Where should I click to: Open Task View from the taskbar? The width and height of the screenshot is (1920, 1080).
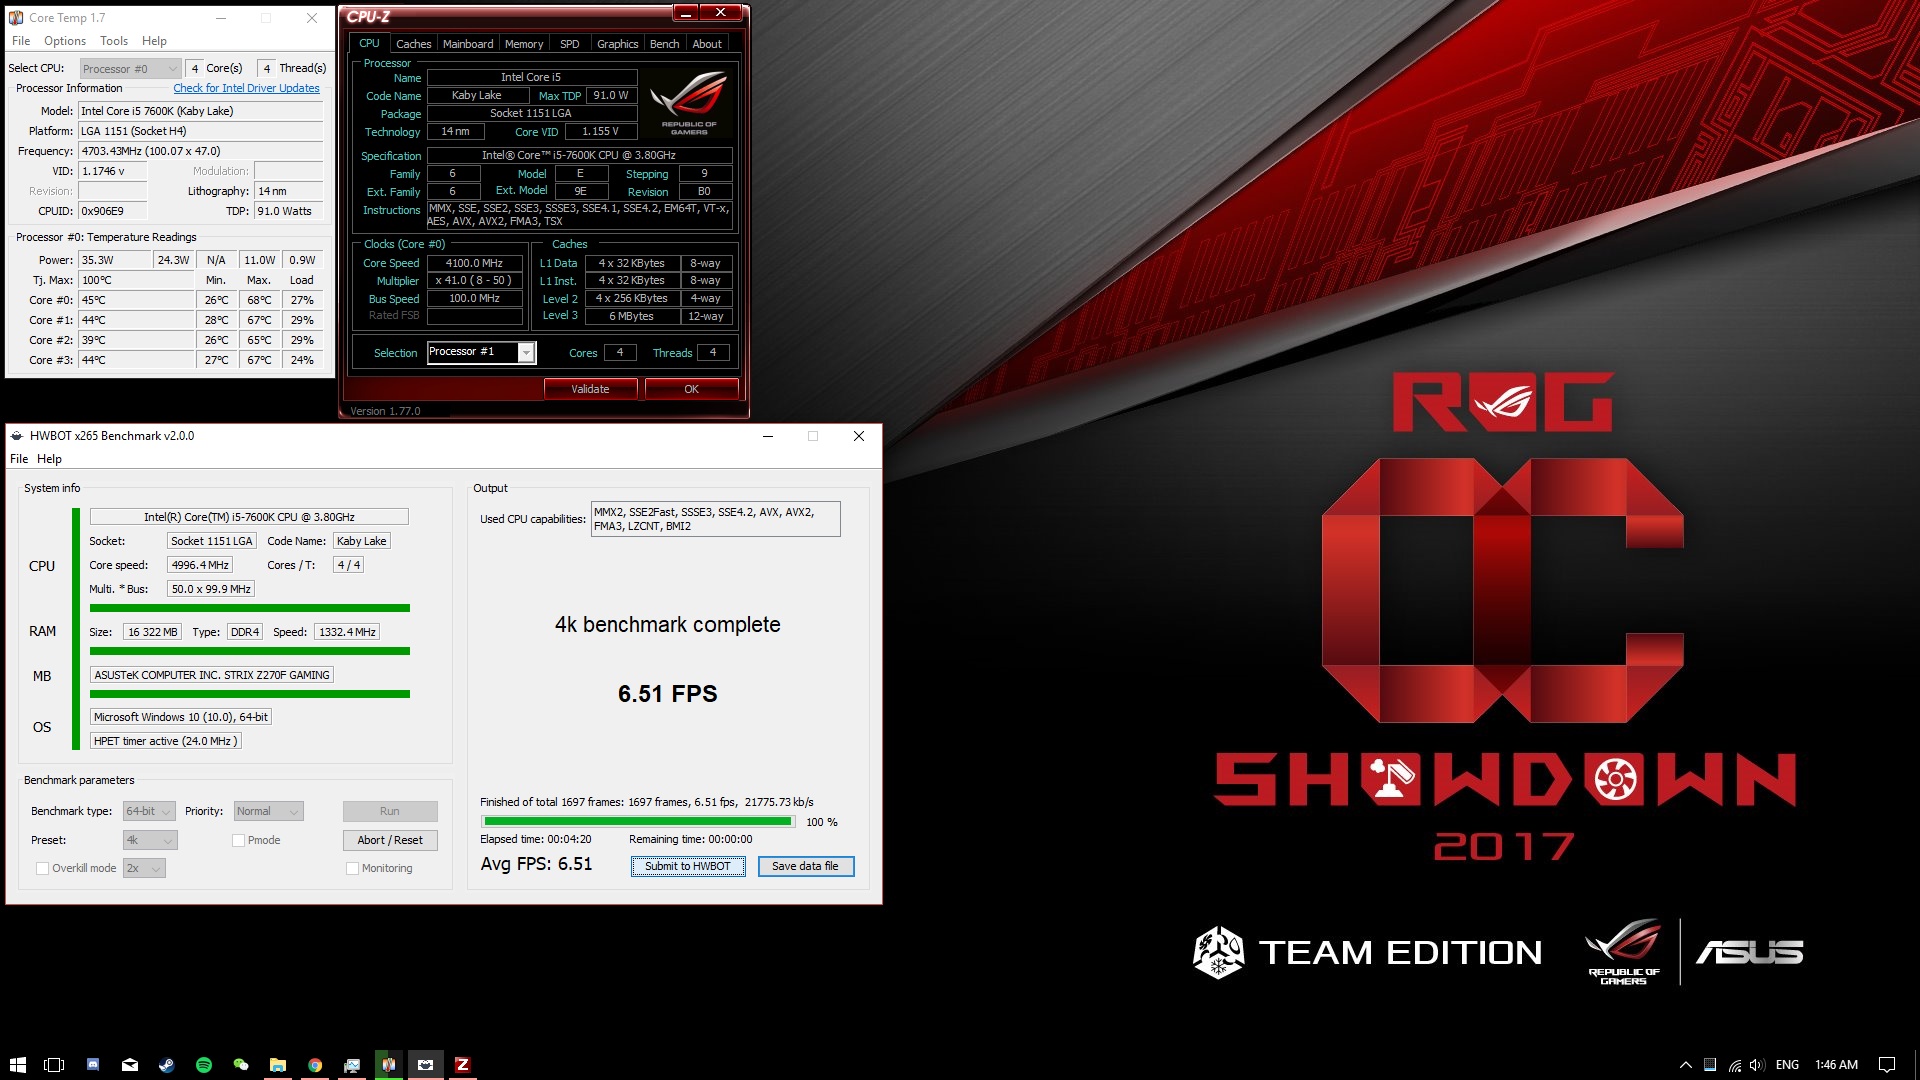point(54,1065)
